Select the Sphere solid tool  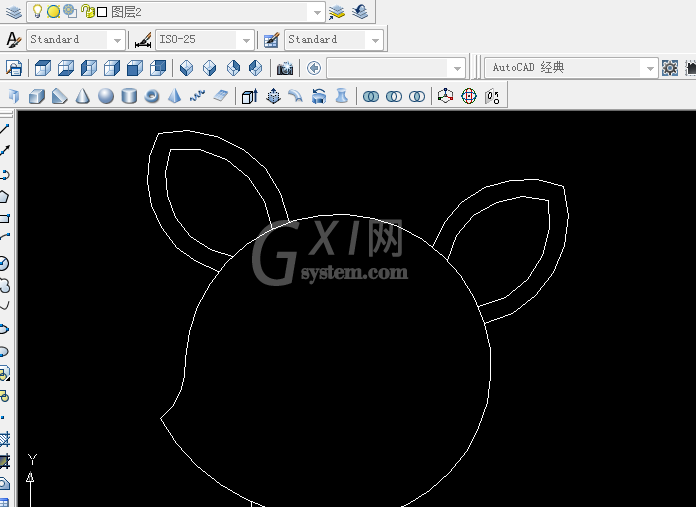tap(106, 96)
